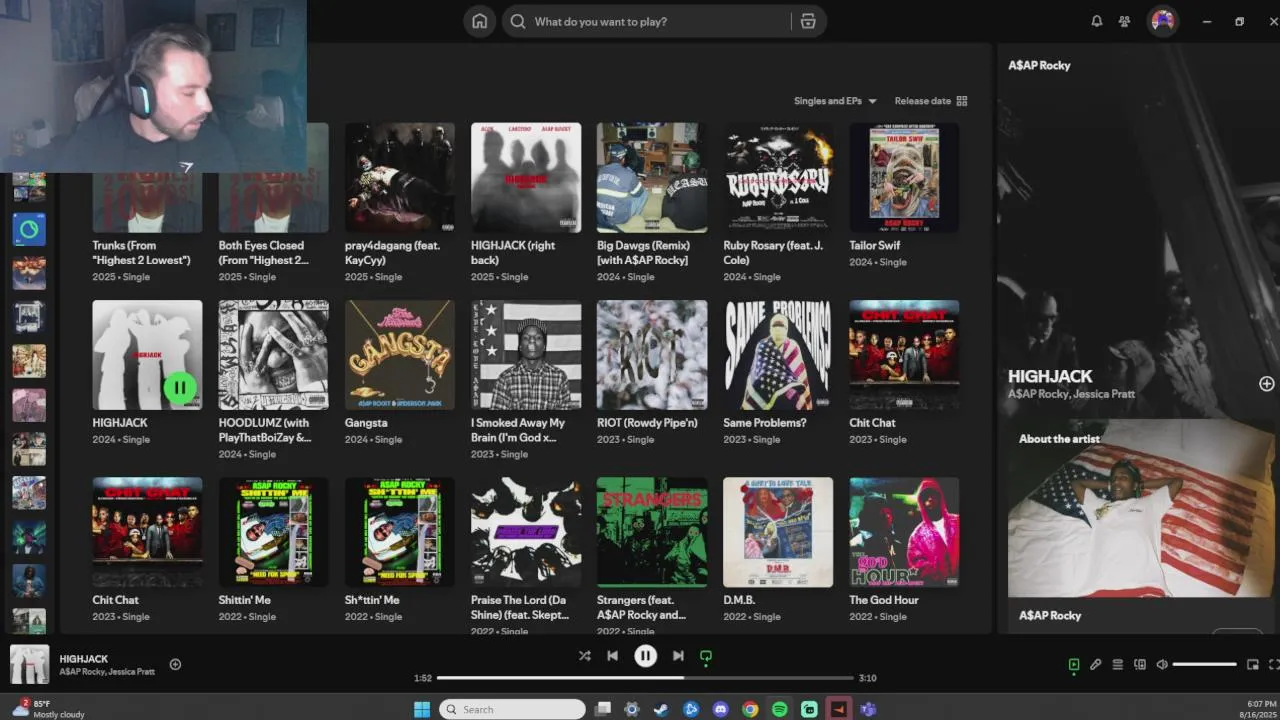Viewport: 1280px width, 720px height.
Task: Open the Queue icon
Action: point(1117,664)
